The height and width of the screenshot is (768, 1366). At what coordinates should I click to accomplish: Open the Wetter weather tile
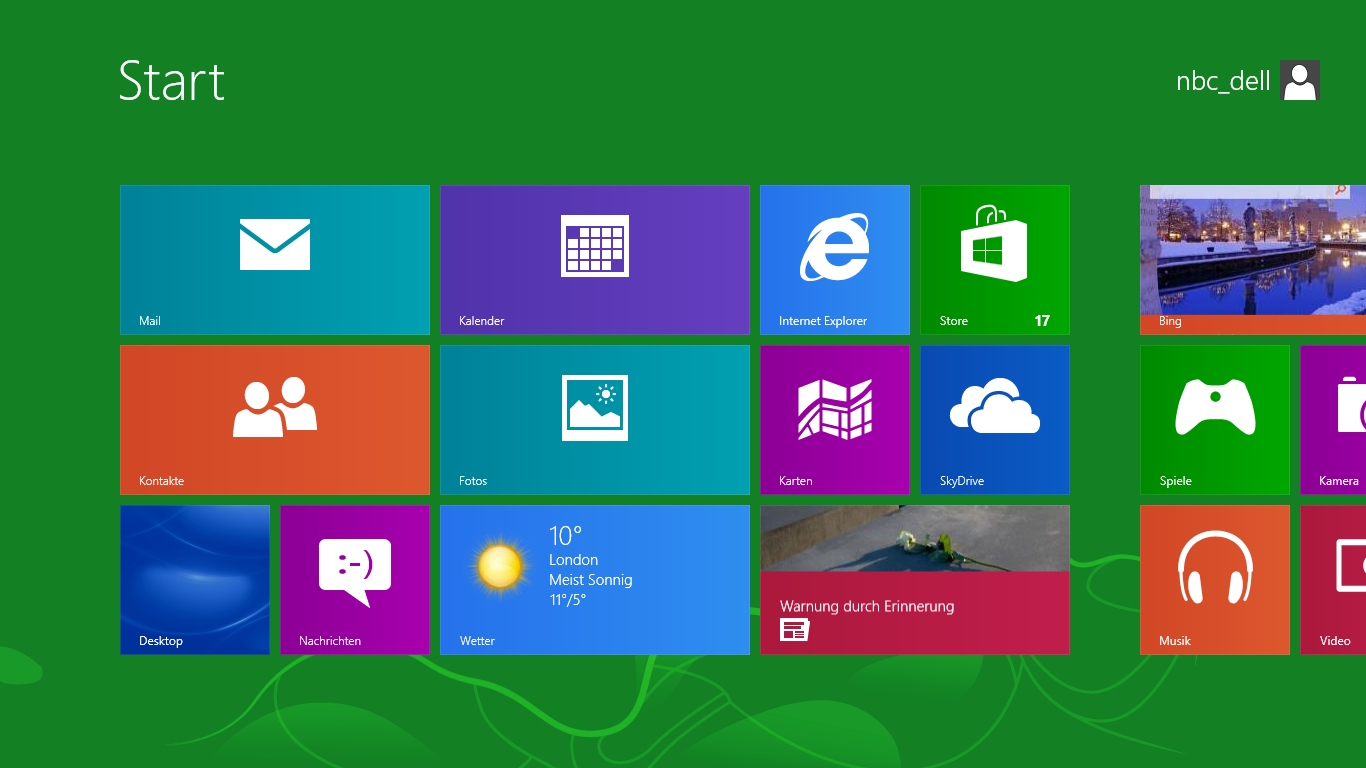click(x=595, y=580)
